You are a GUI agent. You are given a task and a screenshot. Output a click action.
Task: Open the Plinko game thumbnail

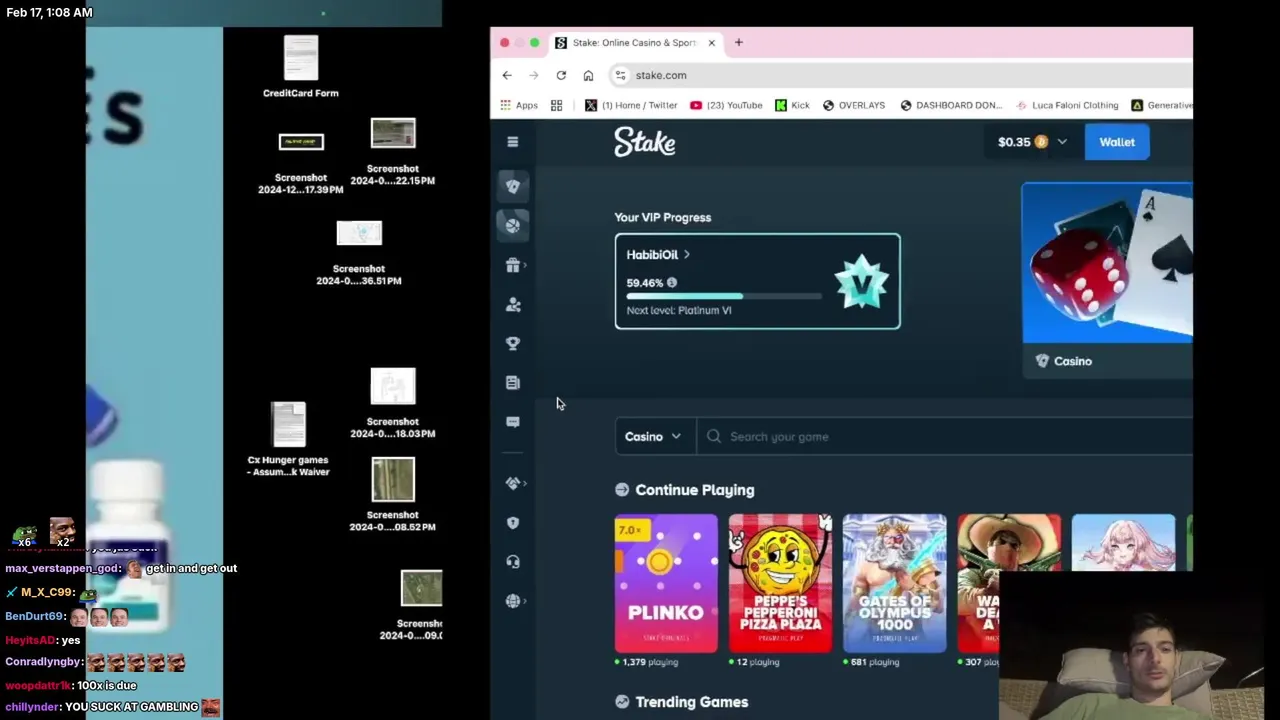click(x=666, y=583)
